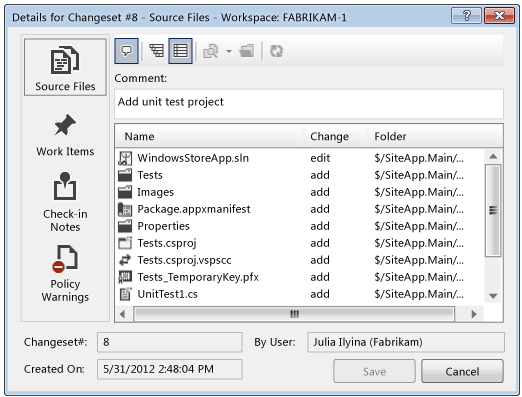
Task: Click the Created On field
Action: (170, 369)
